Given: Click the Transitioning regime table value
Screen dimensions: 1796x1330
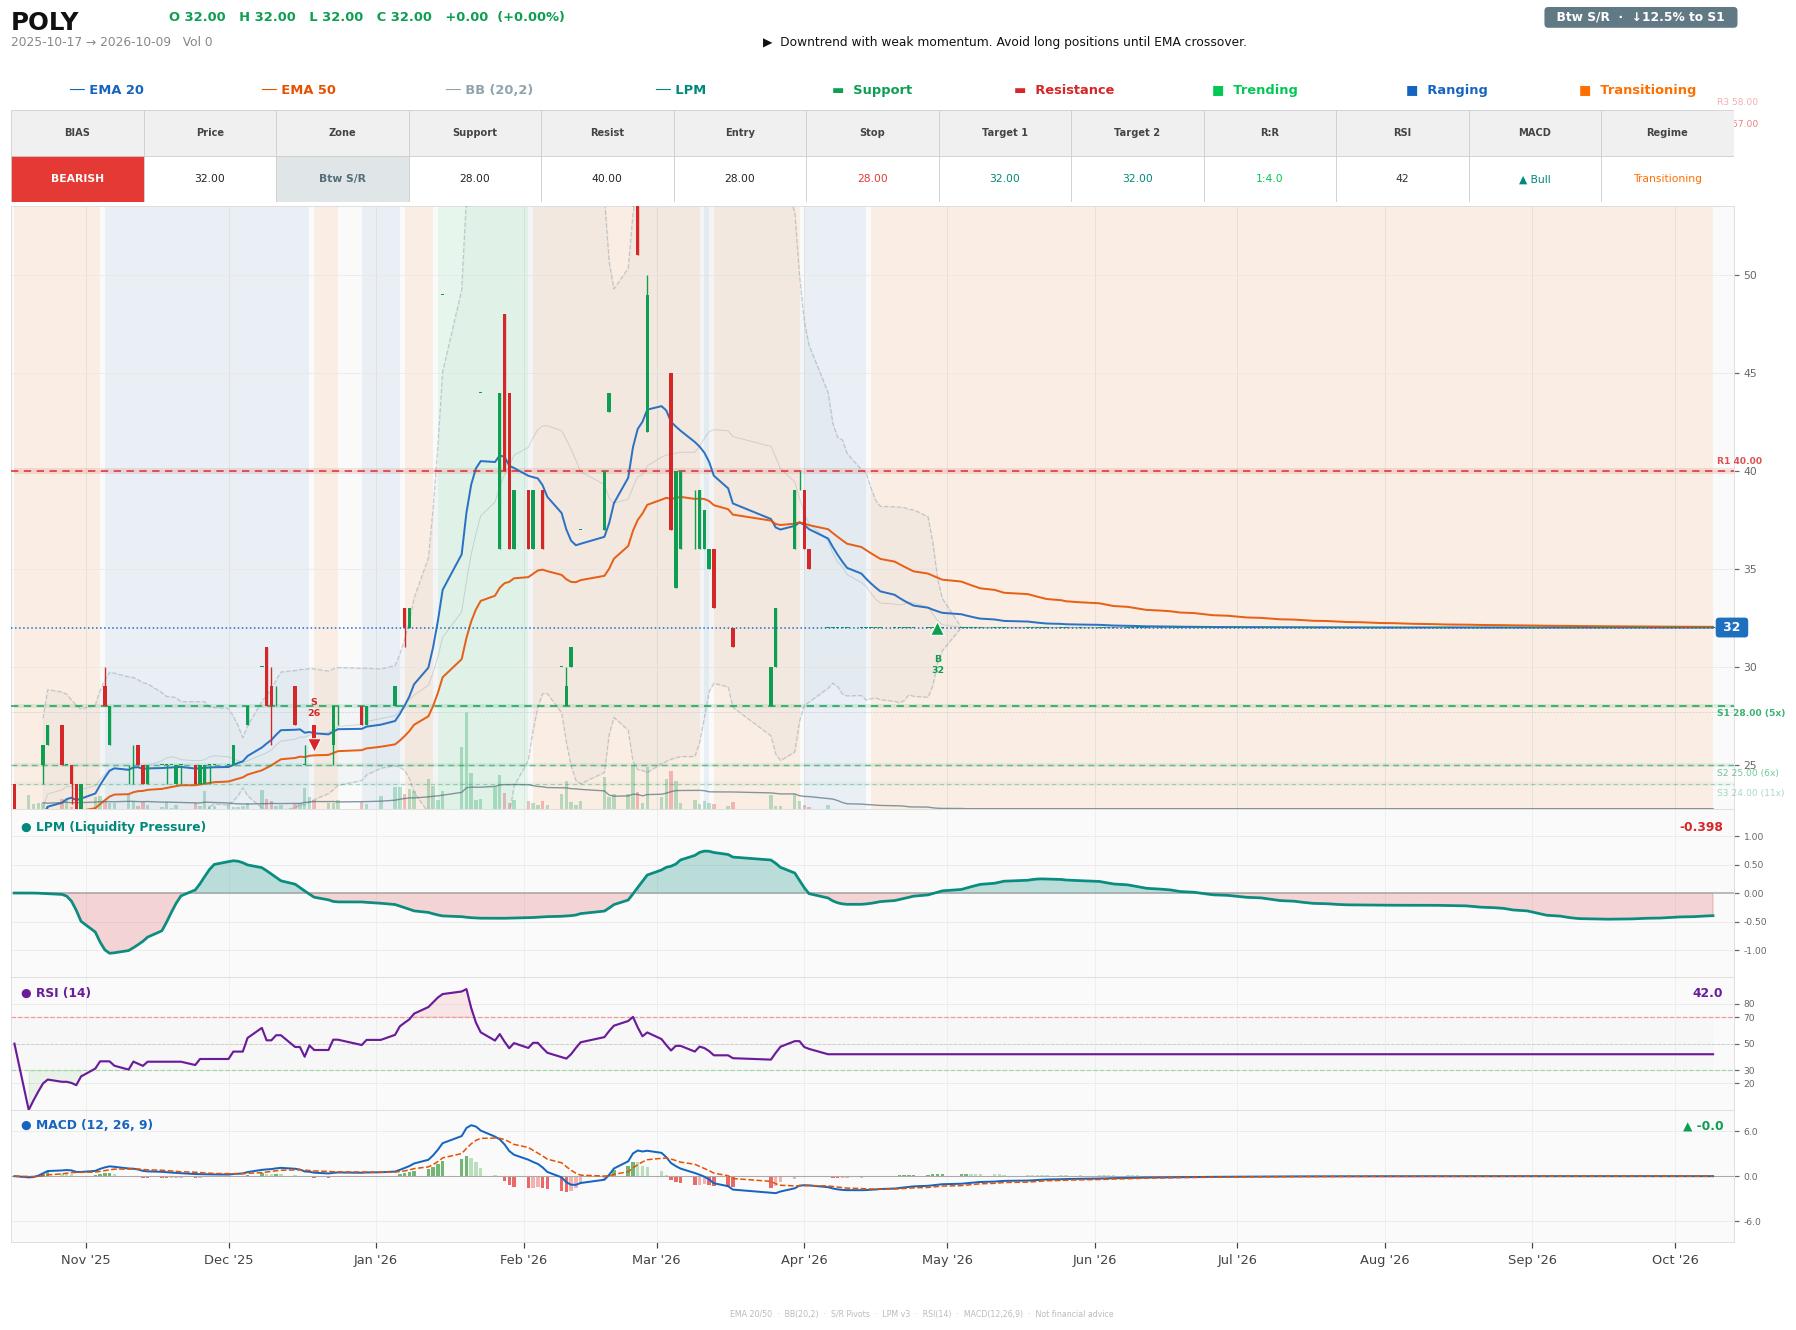Looking at the screenshot, I should (1667, 179).
